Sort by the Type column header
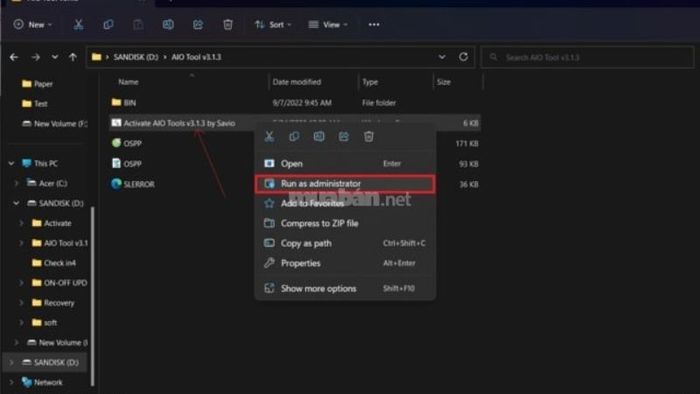Image resolution: width=700 pixels, height=394 pixels. 370,82
